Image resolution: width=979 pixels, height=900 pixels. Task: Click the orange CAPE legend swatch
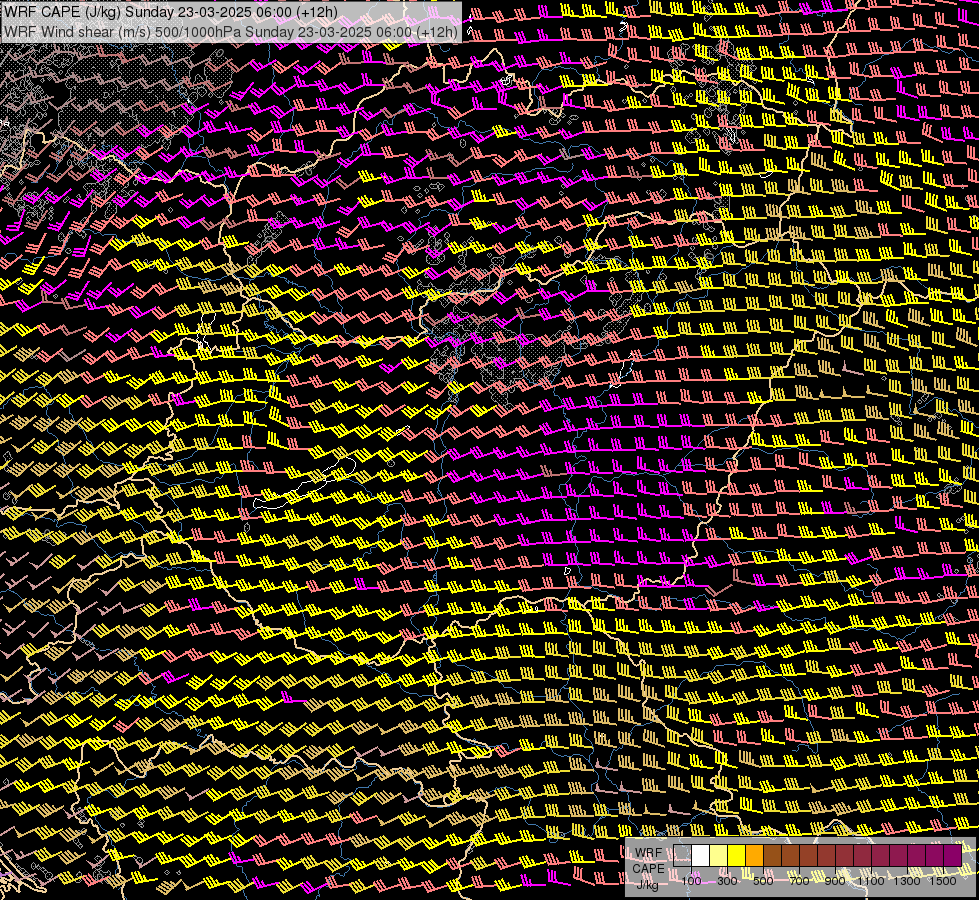coord(754,856)
